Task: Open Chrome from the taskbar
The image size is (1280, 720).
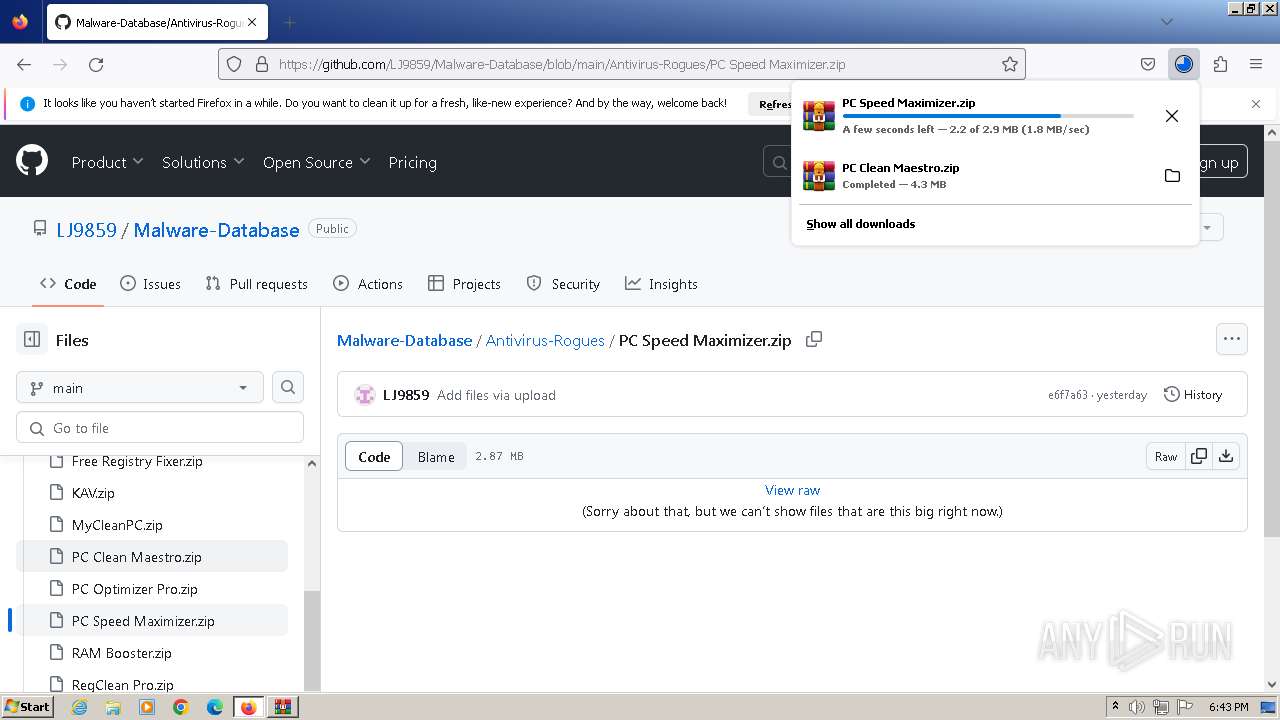Action: click(x=180, y=707)
